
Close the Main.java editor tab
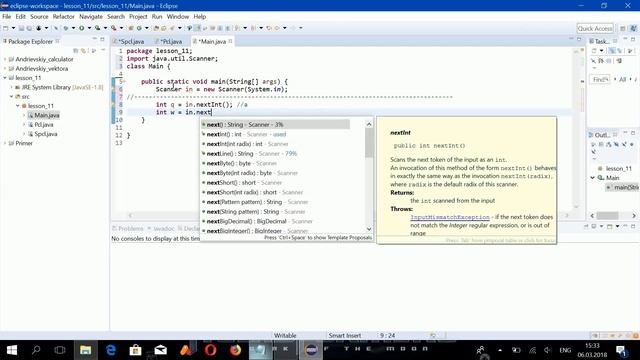(x=231, y=41)
